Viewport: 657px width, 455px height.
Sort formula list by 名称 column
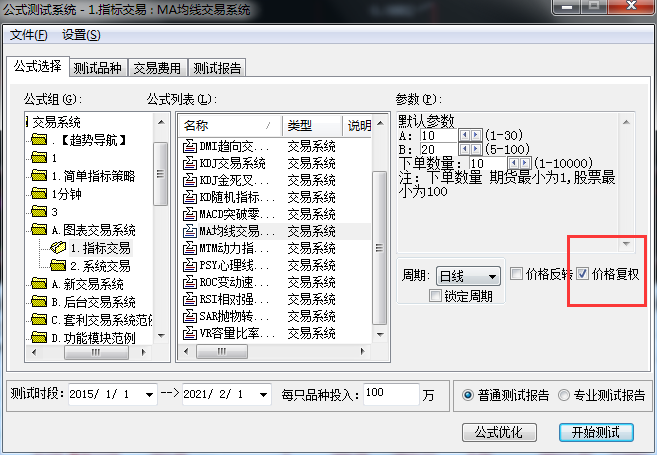(230, 125)
